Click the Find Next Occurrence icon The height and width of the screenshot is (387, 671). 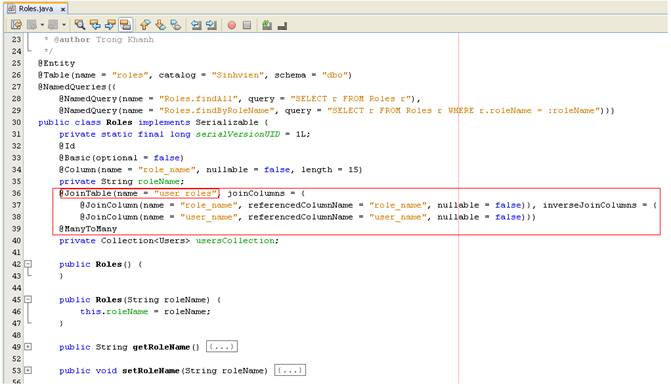click(x=110, y=25)
